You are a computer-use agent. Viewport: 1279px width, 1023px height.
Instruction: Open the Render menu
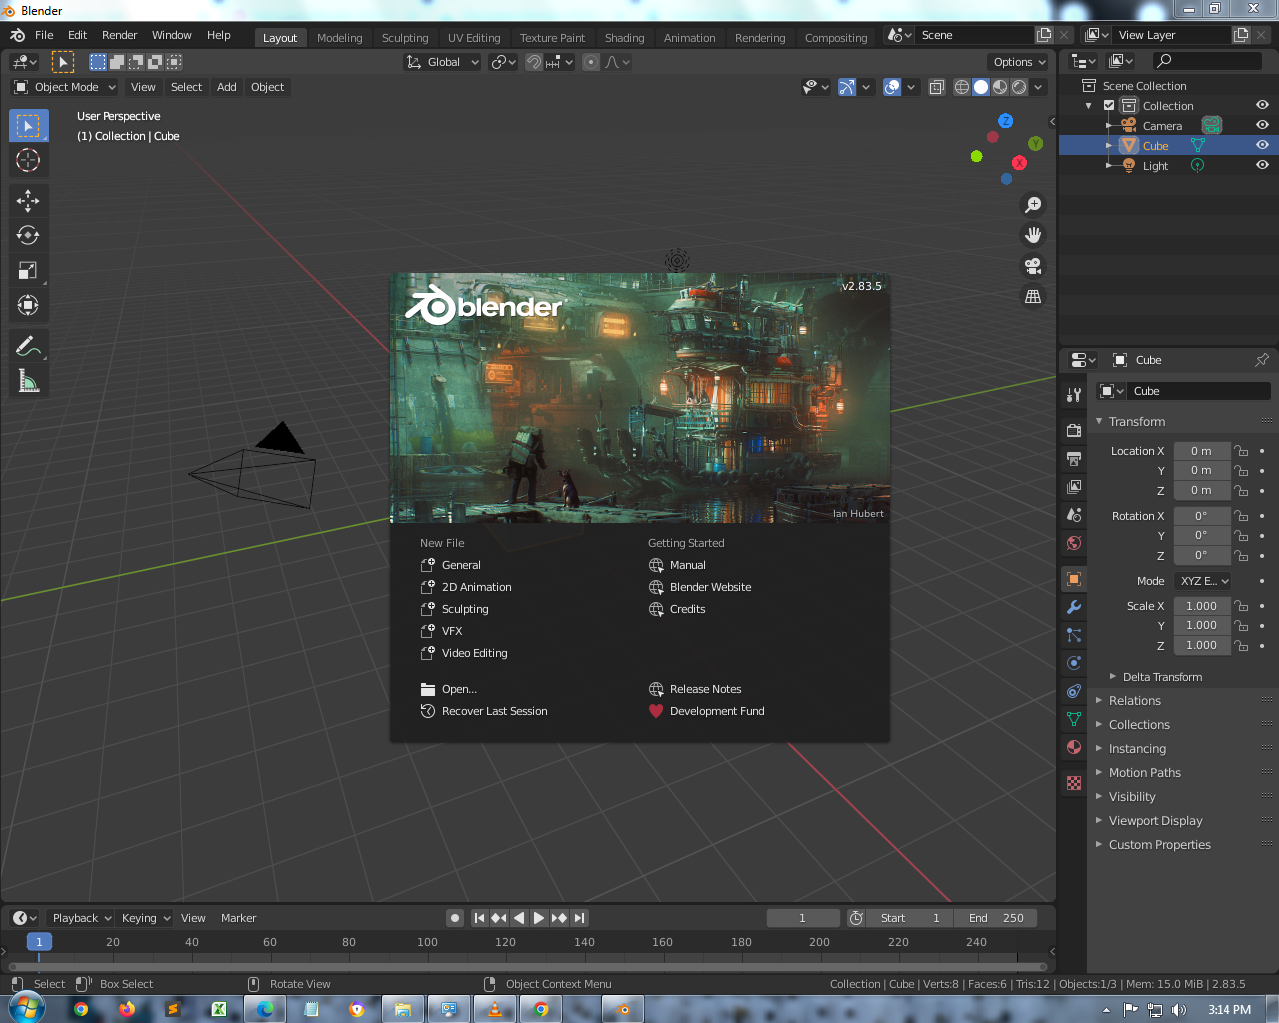coord(119,35)
